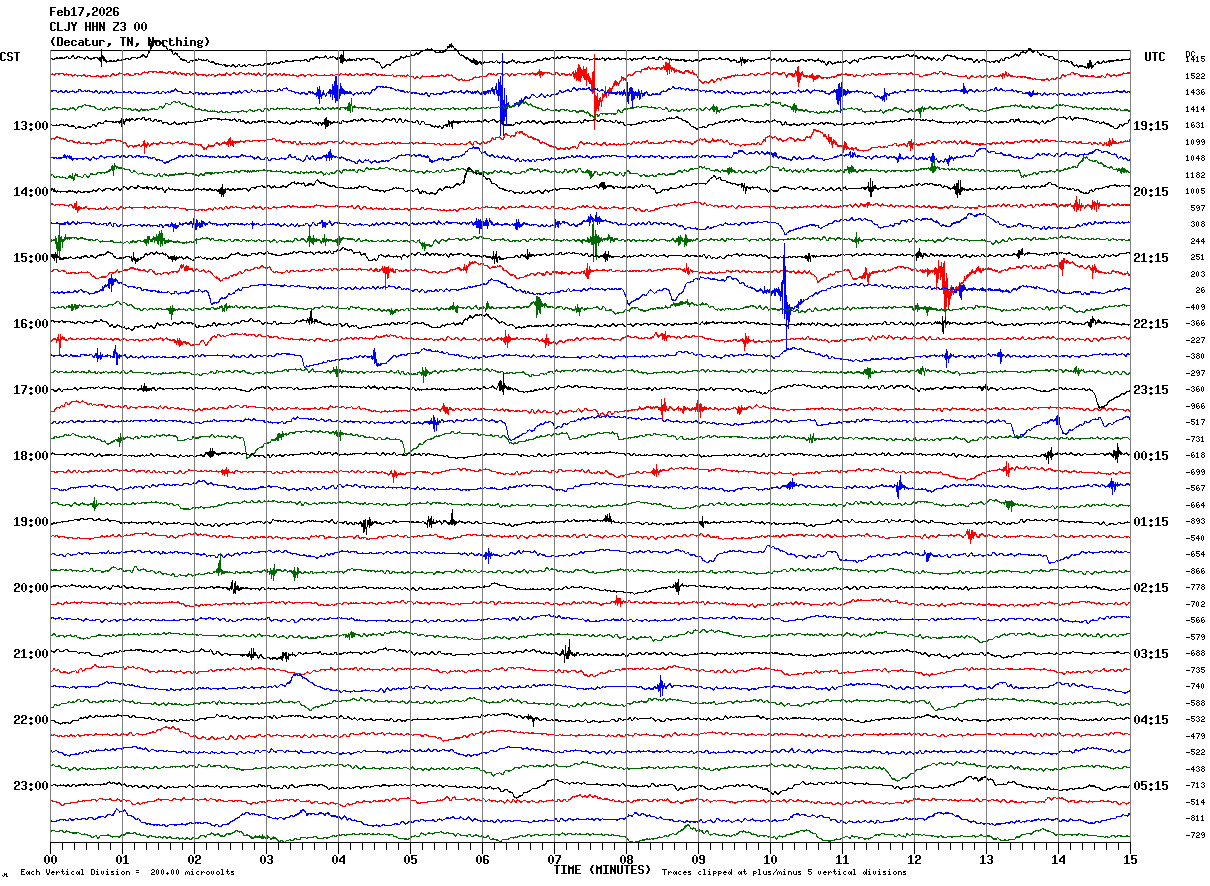Click the vertical division 200.00 microvolts note

pos(127,873)
